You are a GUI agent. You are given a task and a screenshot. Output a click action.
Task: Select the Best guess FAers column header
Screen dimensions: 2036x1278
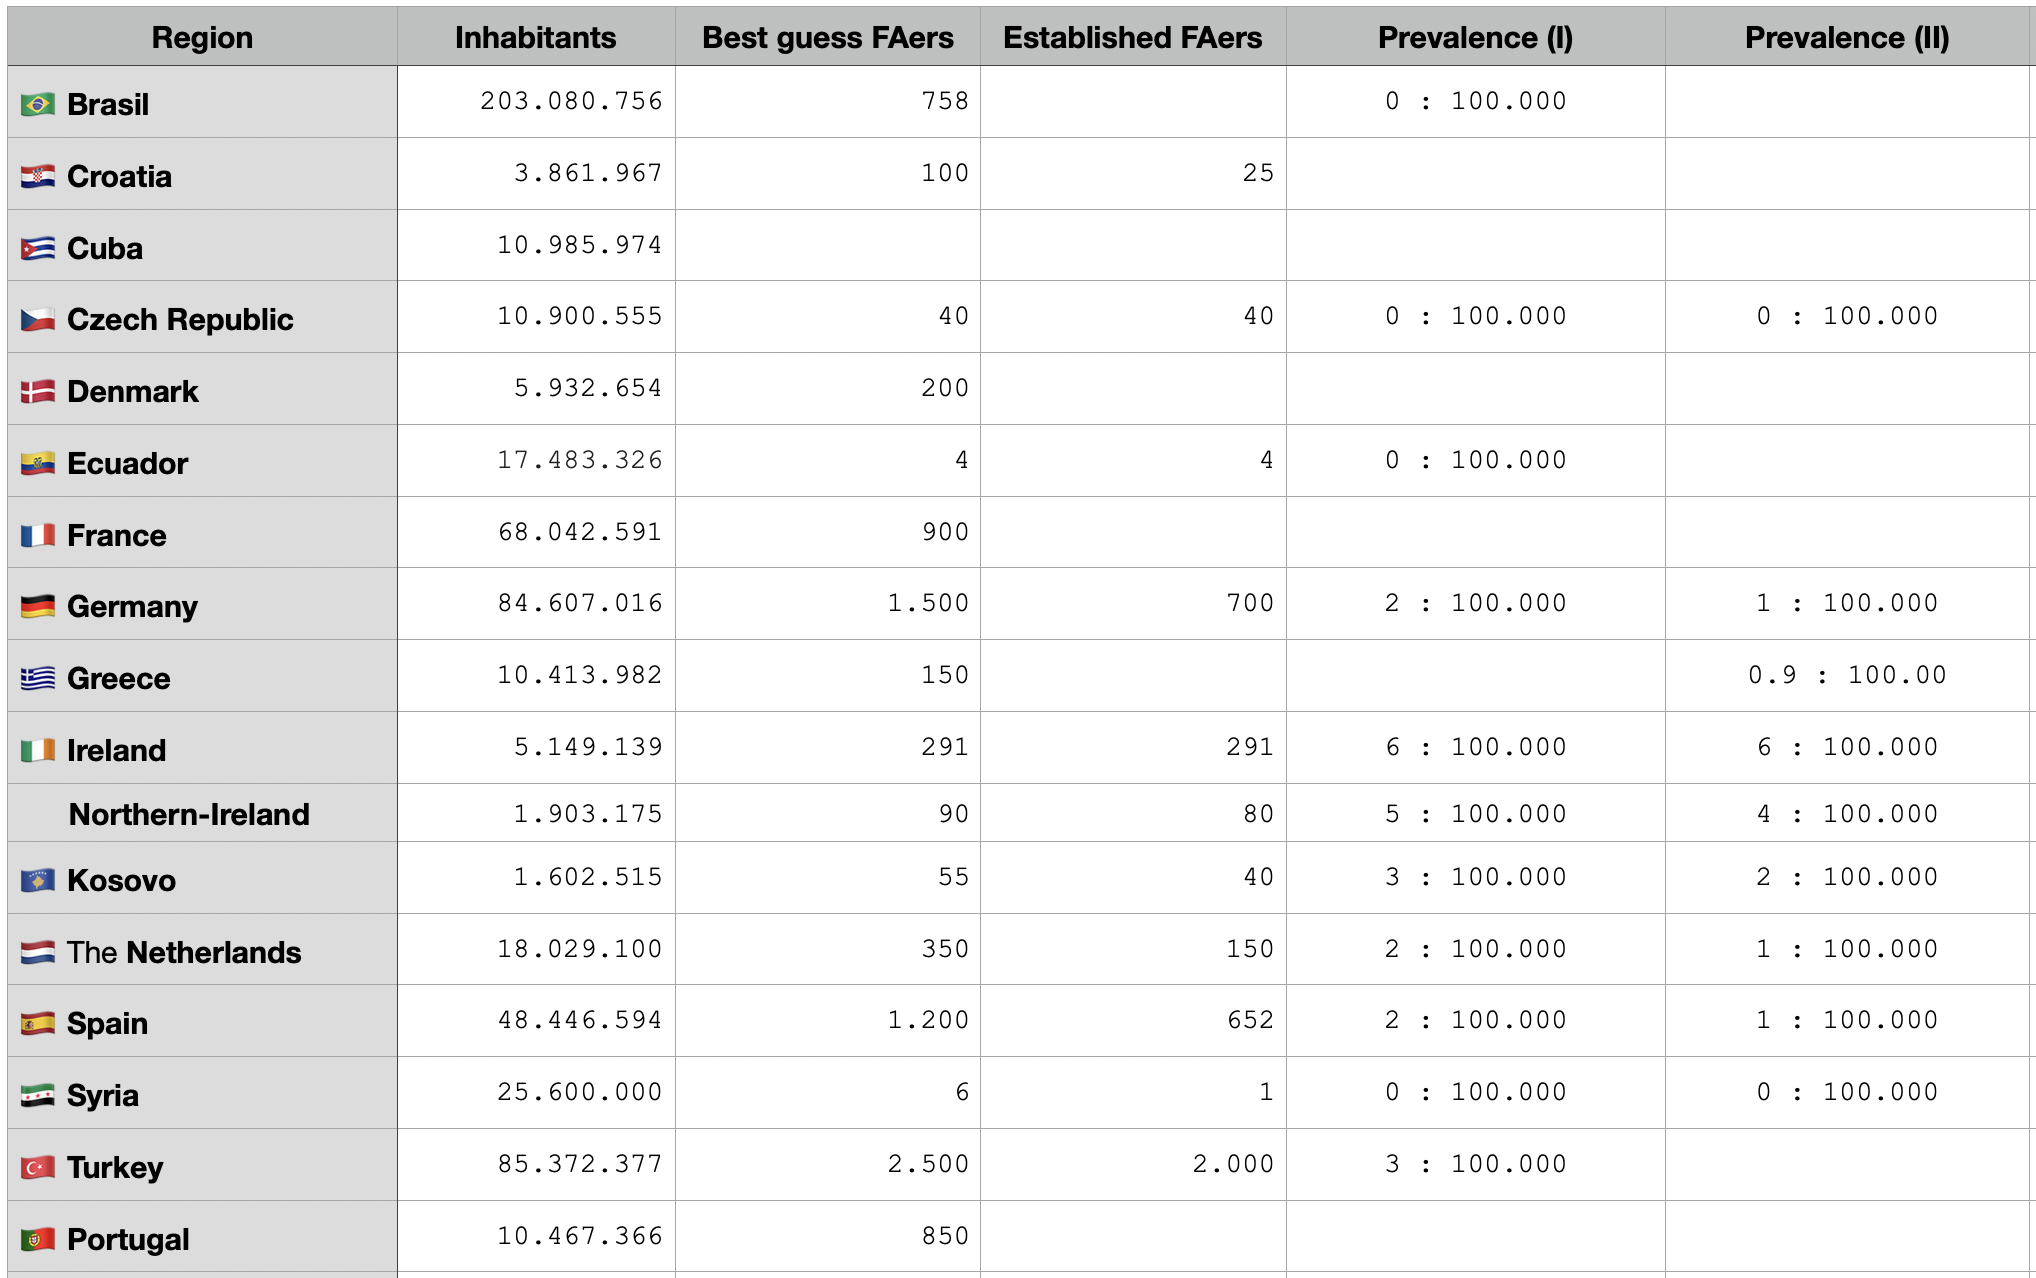pos(827,37)
